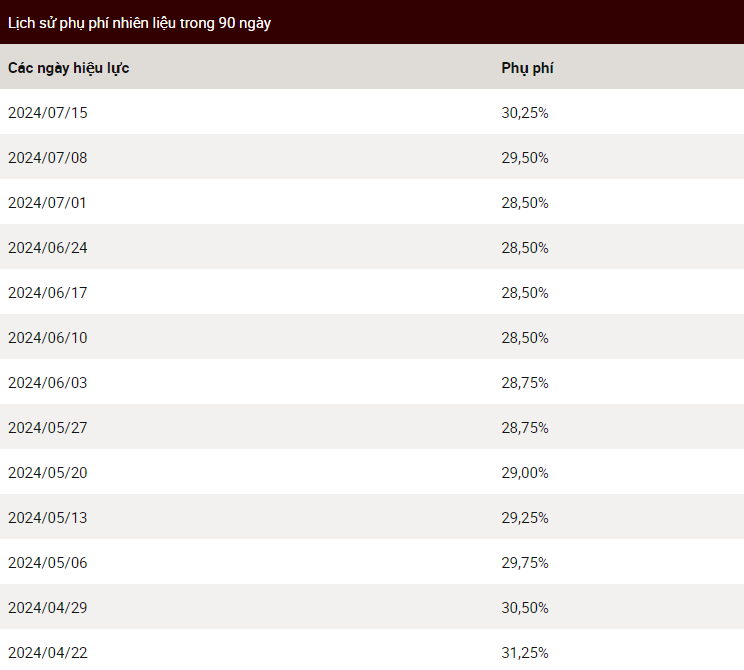Screen dimensions: 744x670
Task: Select the 2024/05/20 date cell
Action: (x=47, y=474)
